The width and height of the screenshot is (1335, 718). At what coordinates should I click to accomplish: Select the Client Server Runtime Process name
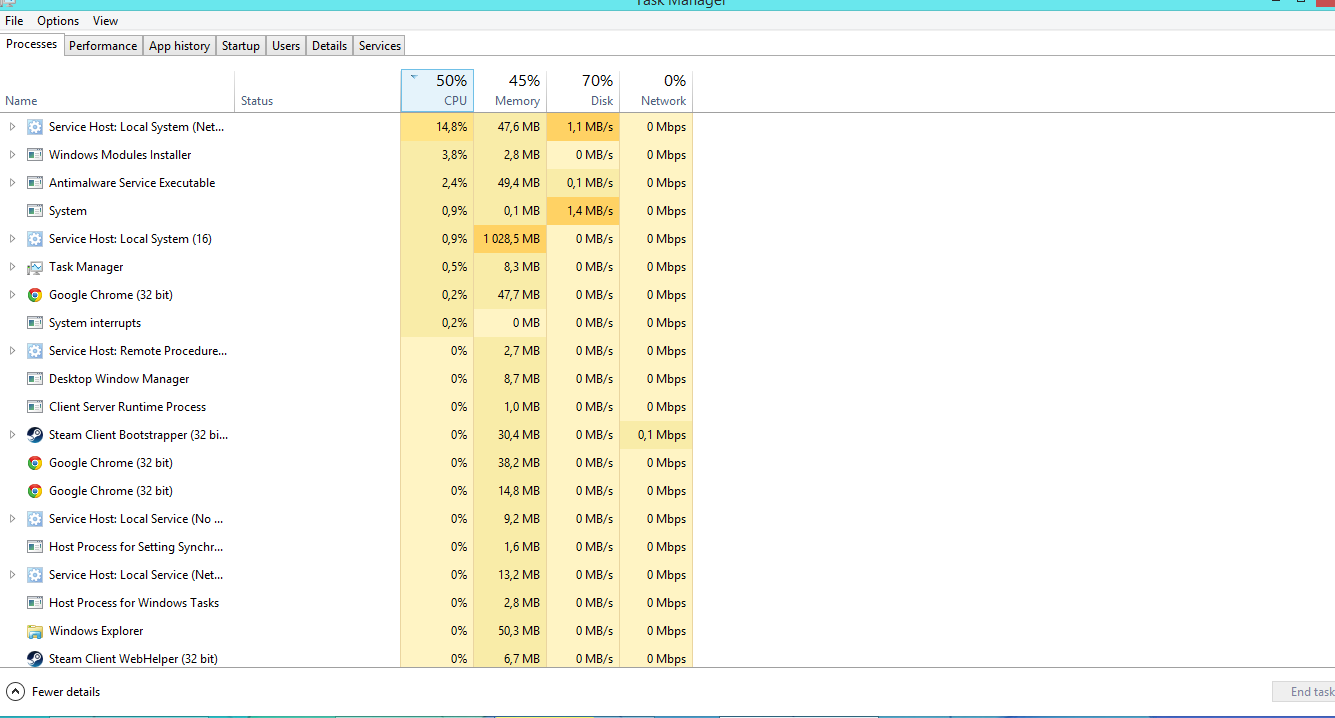coord(127,407)
